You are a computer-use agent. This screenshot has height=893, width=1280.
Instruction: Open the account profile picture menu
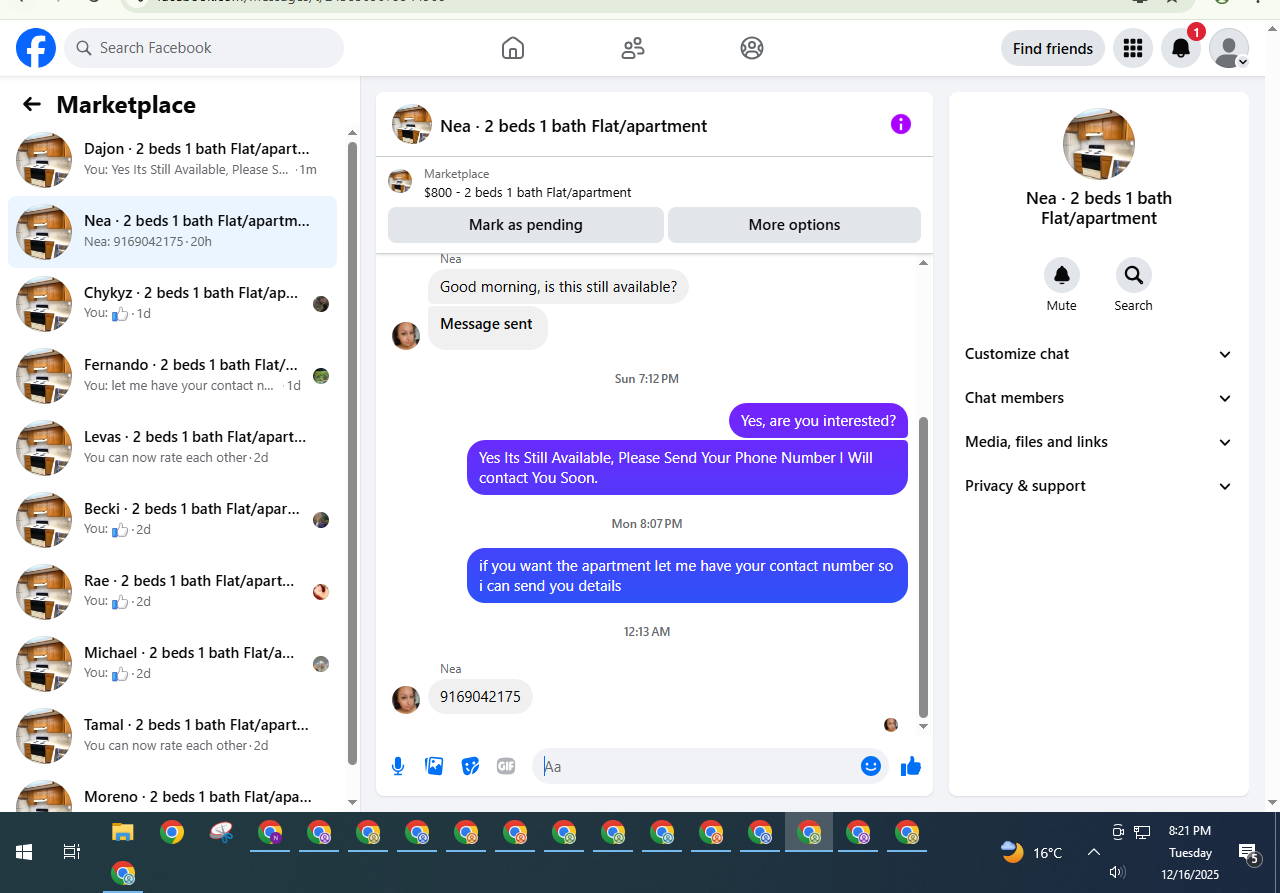(1229, 48)
